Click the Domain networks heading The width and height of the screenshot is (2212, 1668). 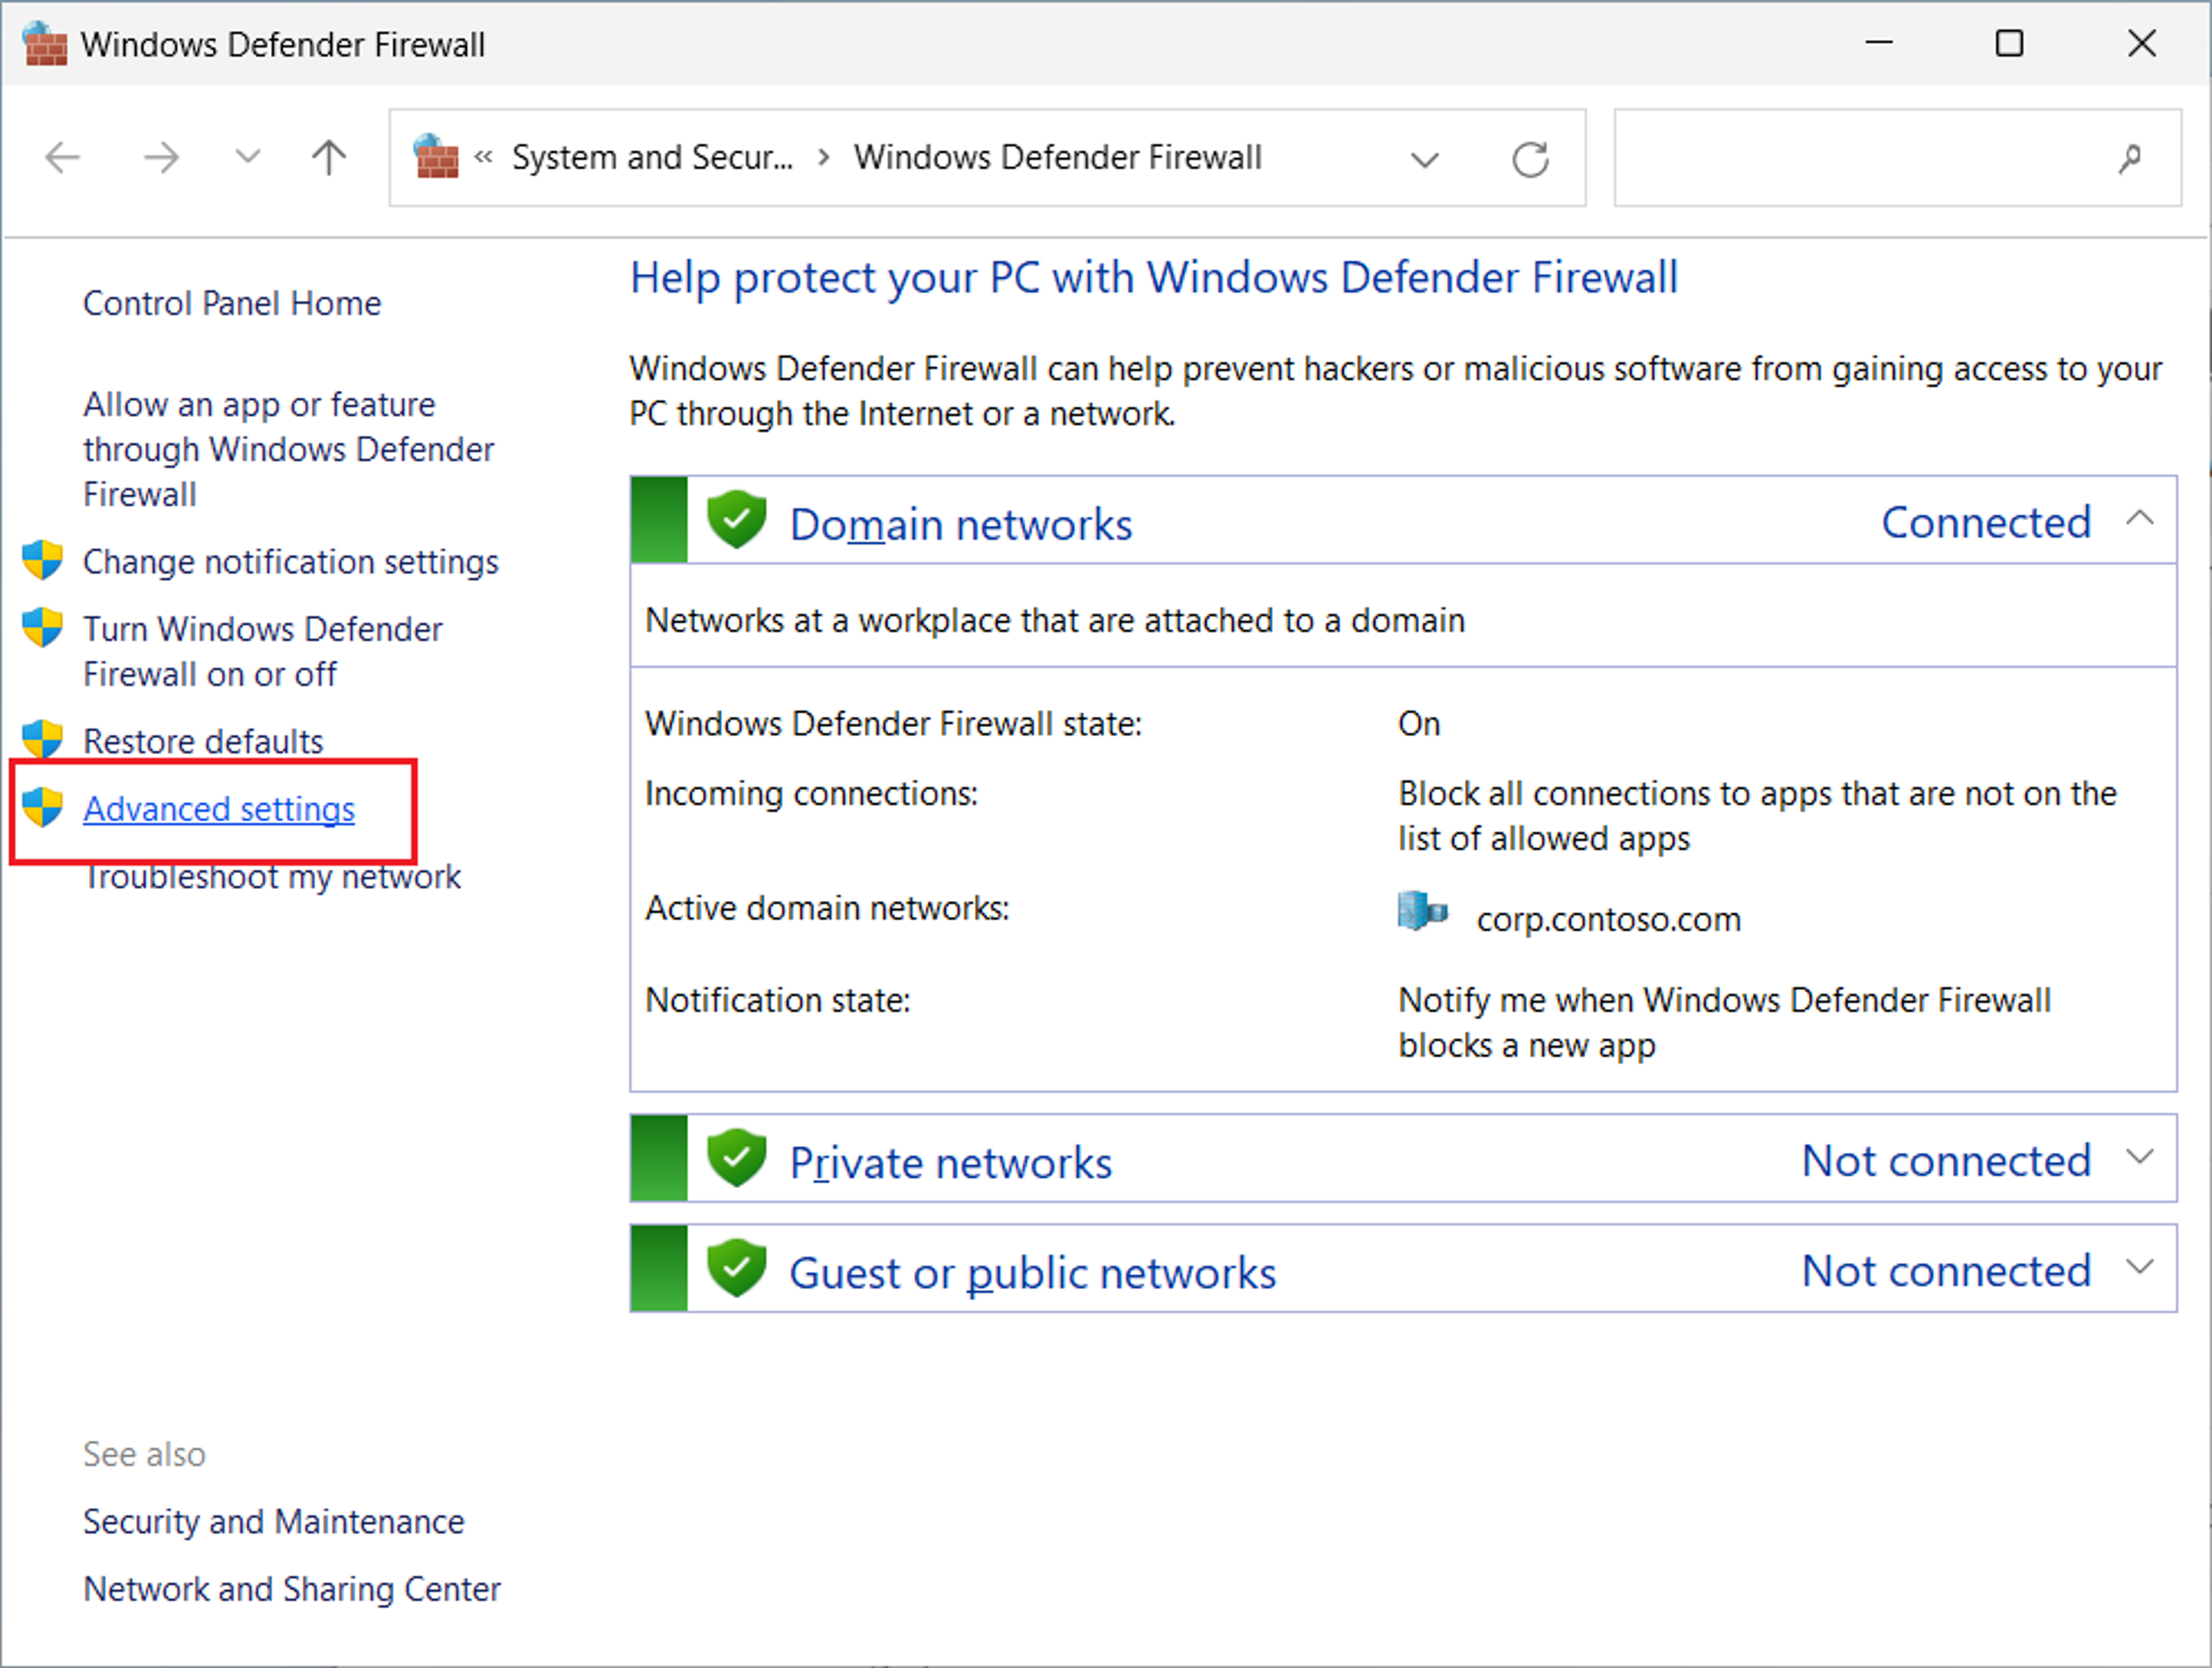coord(961,524)
